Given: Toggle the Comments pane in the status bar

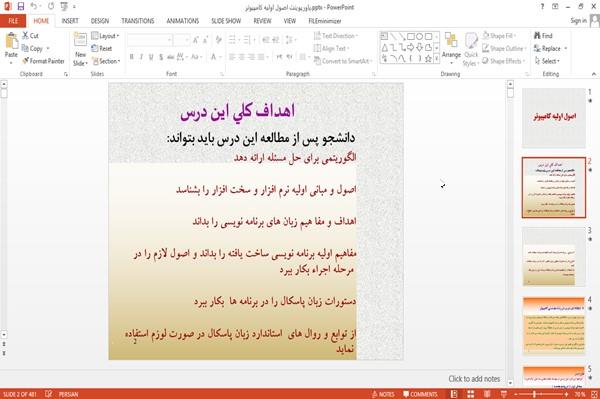Looking at the screenshot, I should point(421,394).
